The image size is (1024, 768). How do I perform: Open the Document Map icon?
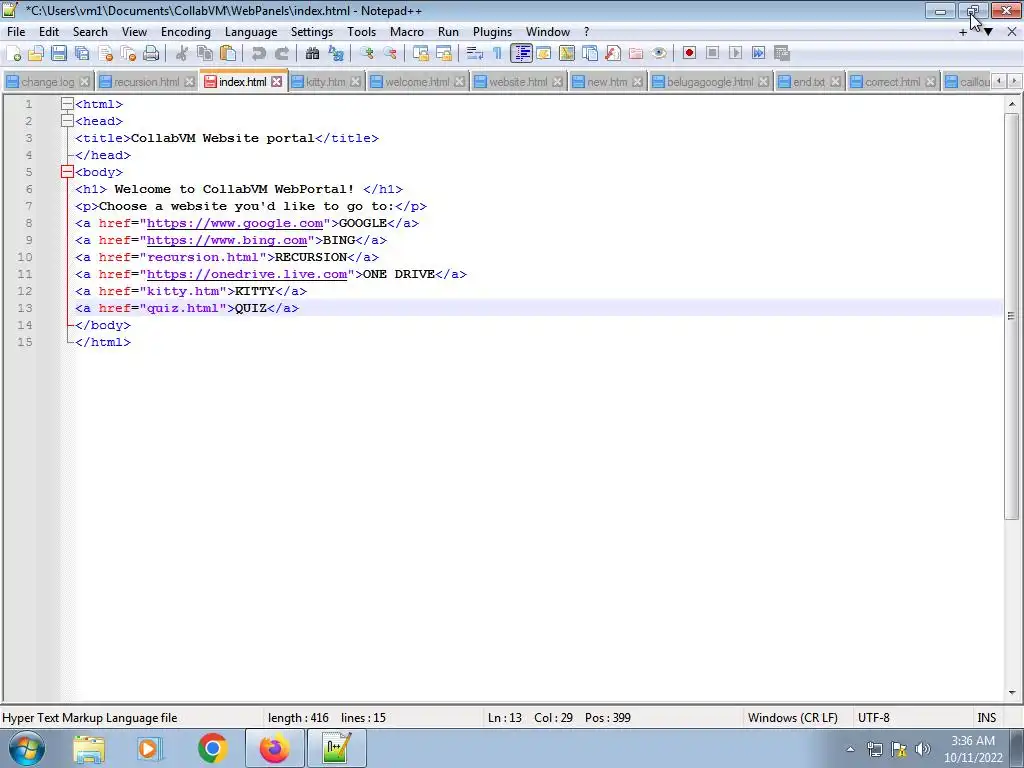click(x=567, y=54)
